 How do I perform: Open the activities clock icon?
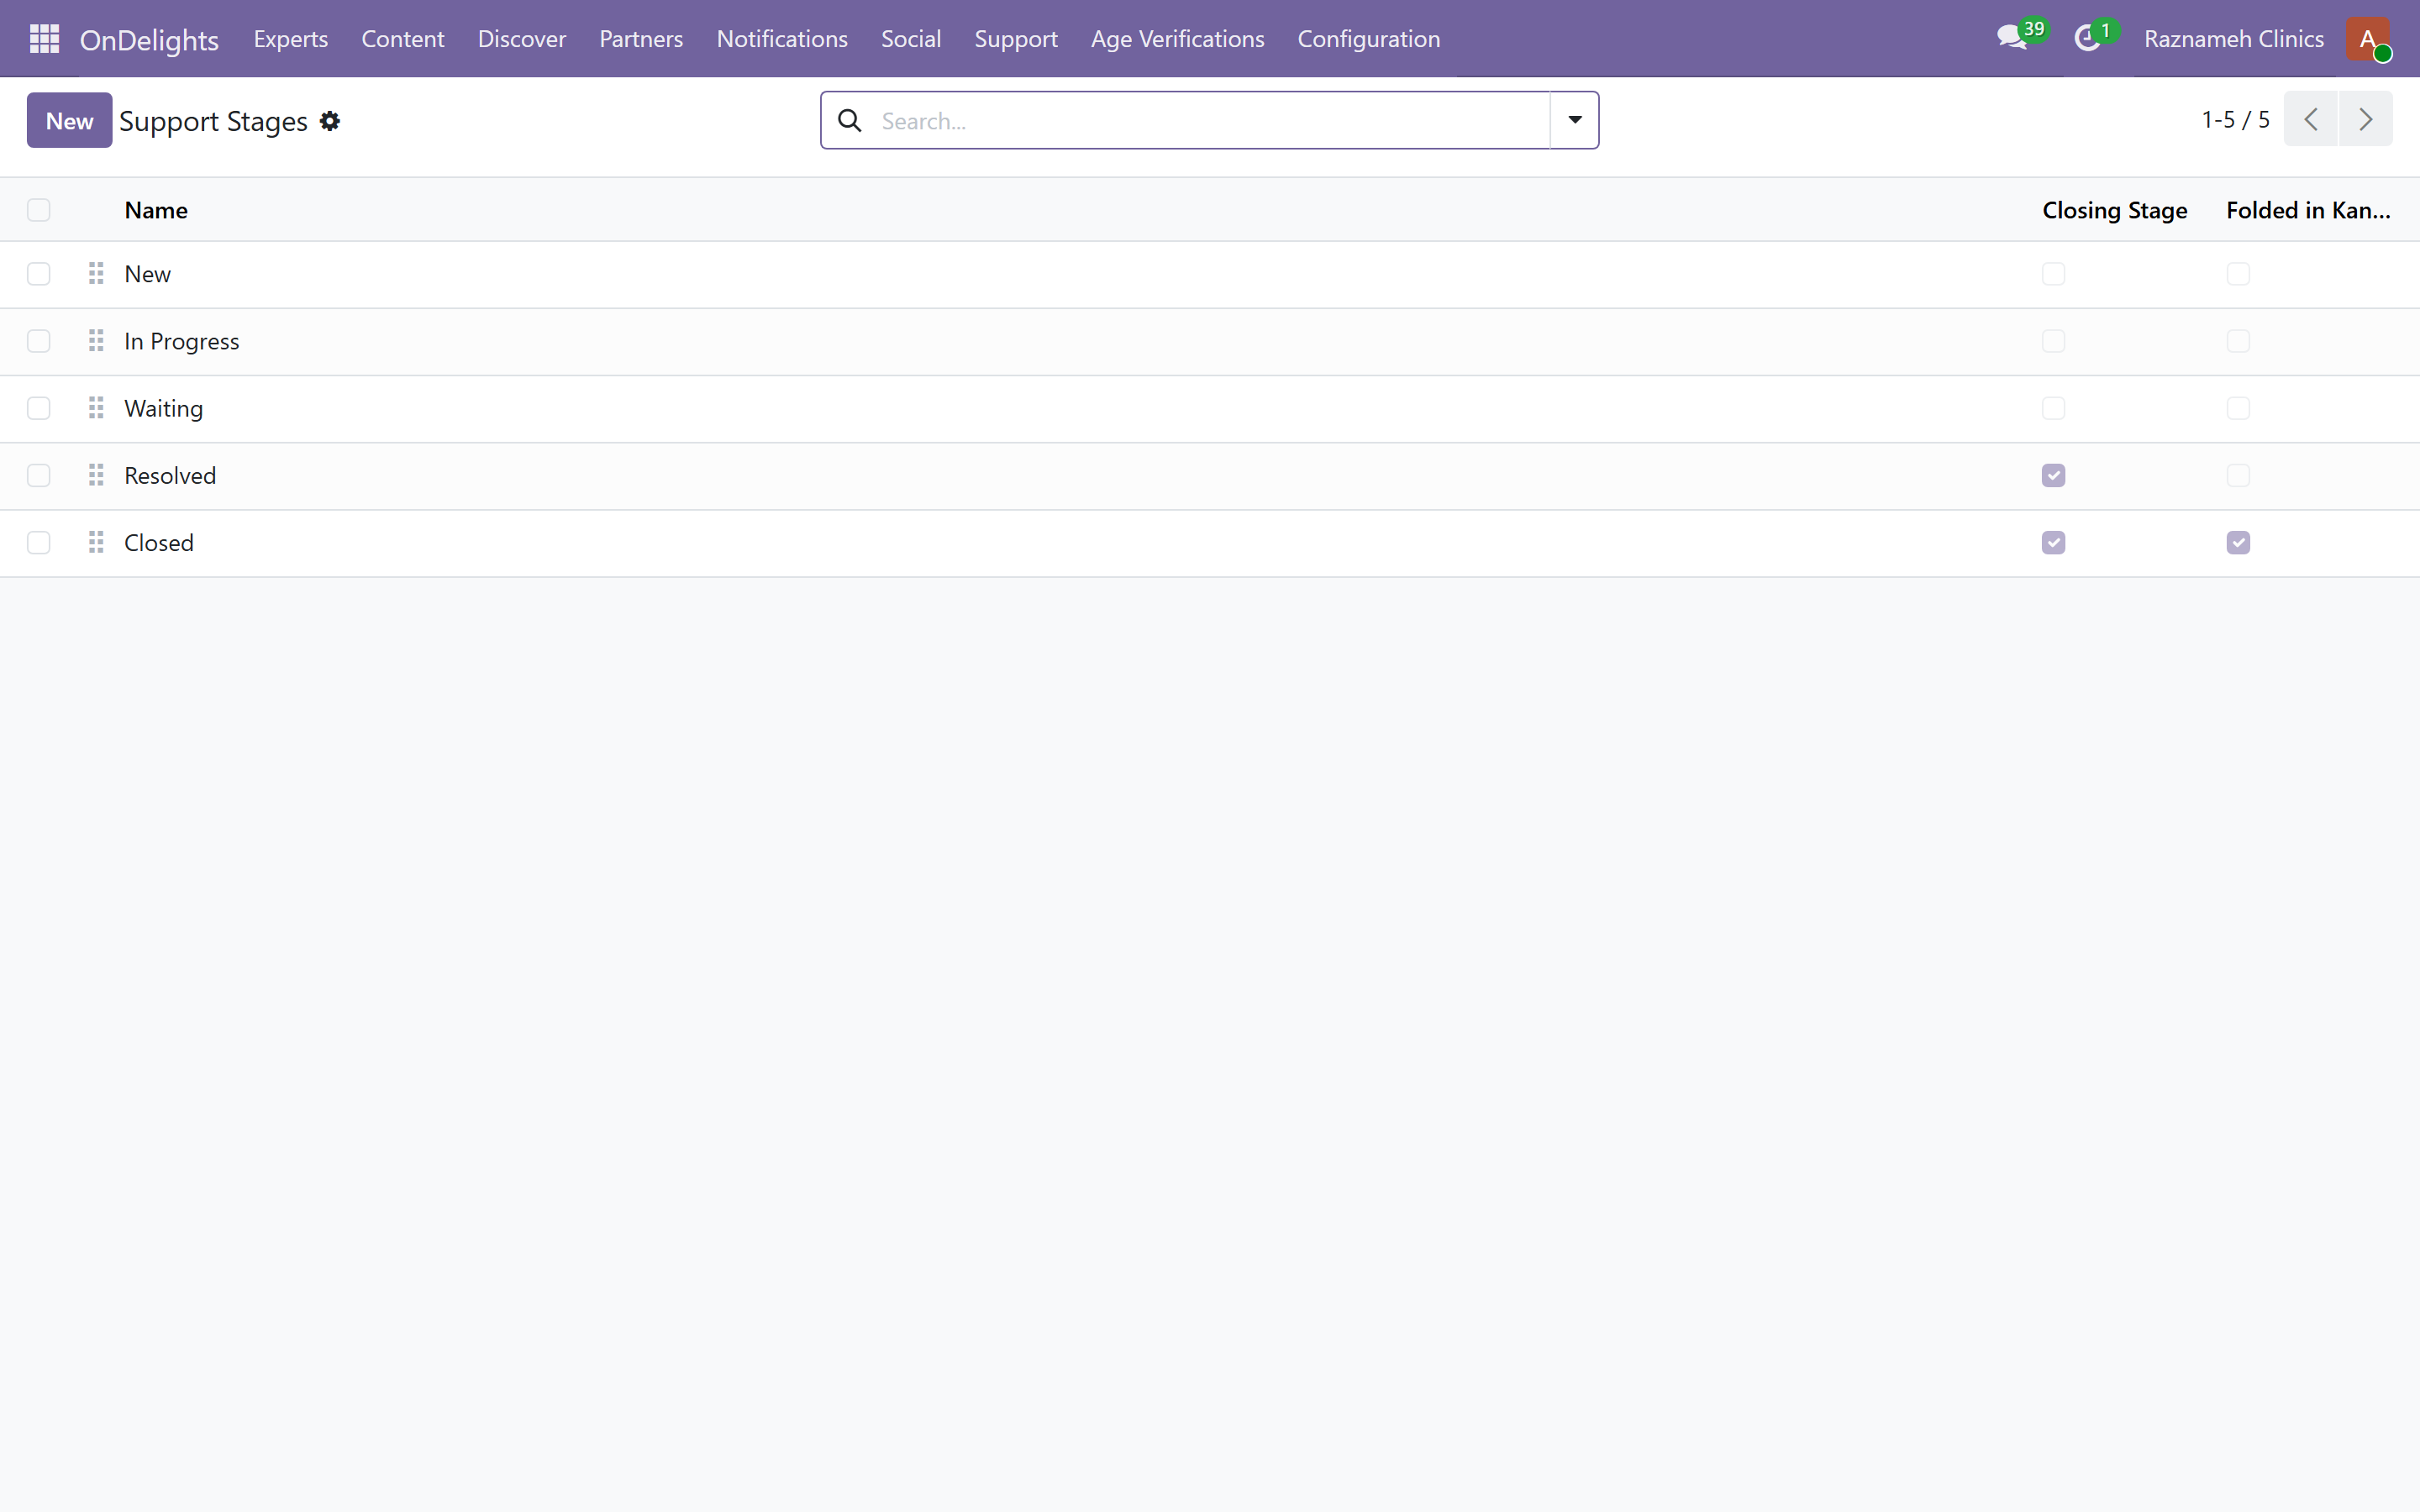(2088, 39)
